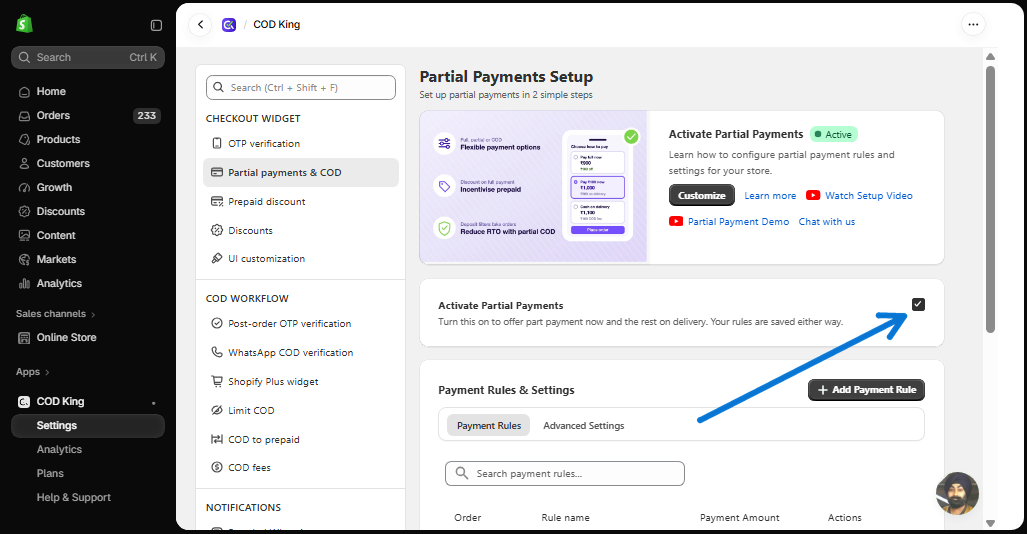1027x534 pixels.
Task: Click the UI customization brush icon
Action: (x=217, y=259)
